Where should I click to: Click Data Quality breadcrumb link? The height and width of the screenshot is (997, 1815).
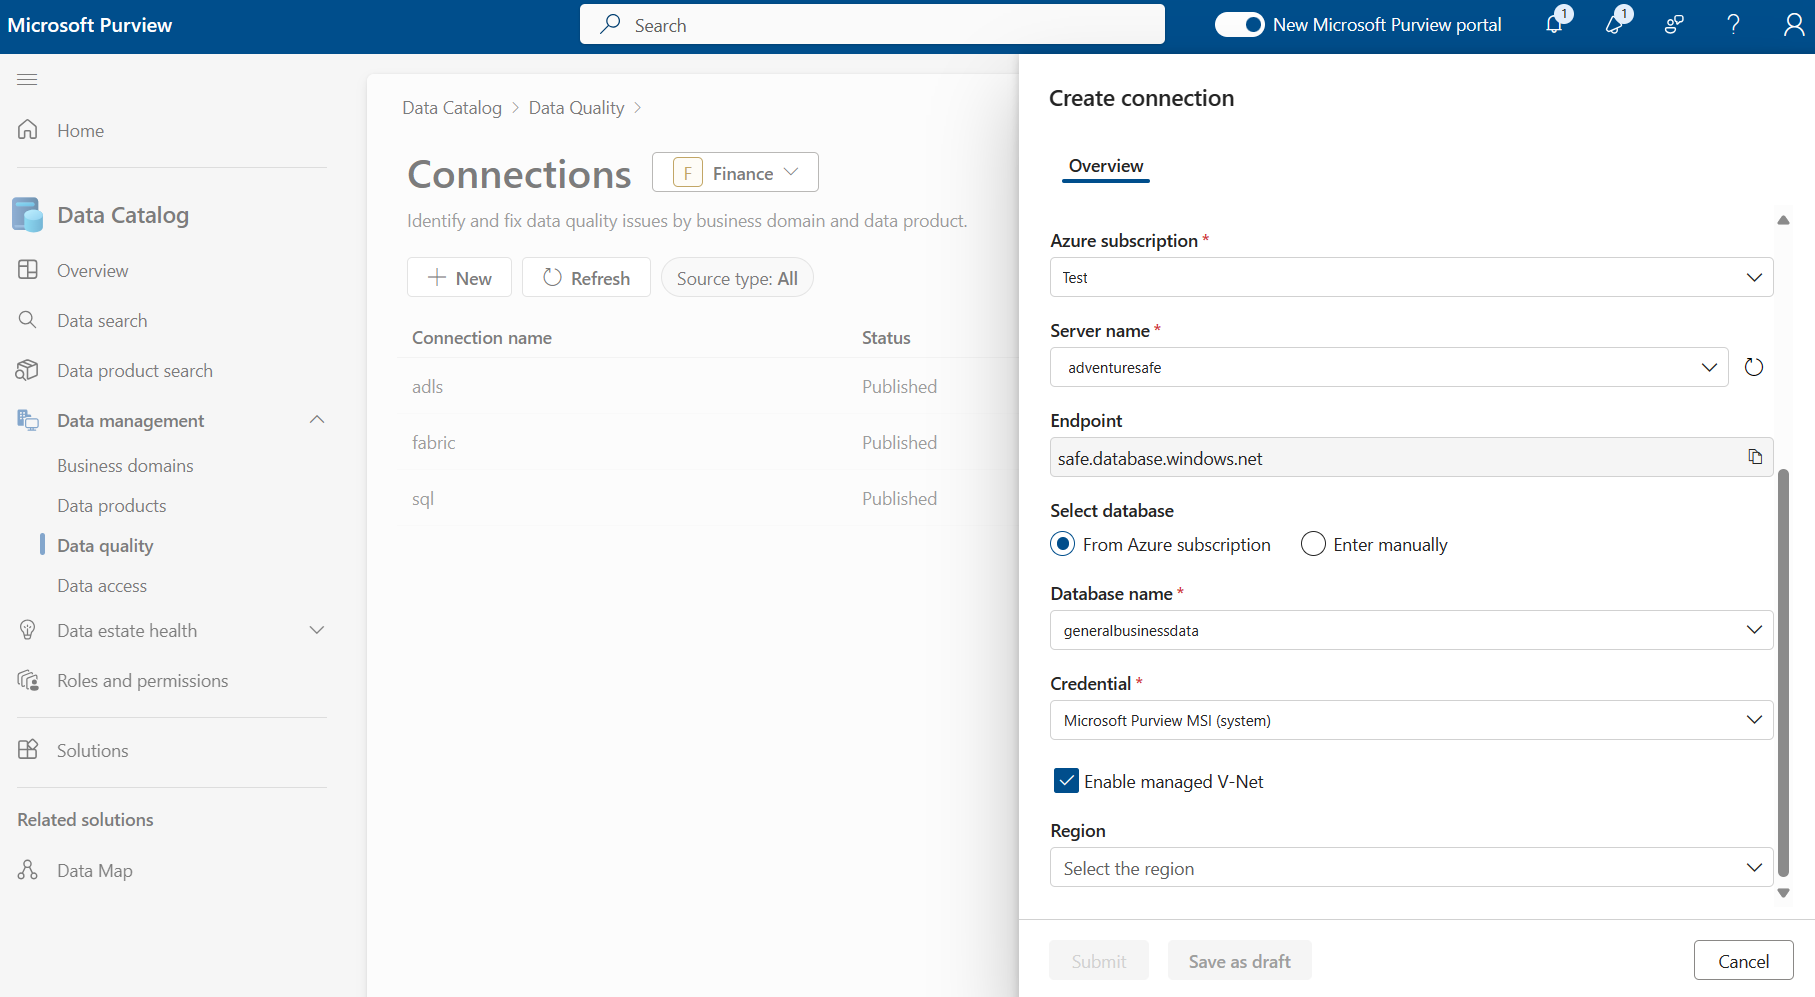point(576,107)
